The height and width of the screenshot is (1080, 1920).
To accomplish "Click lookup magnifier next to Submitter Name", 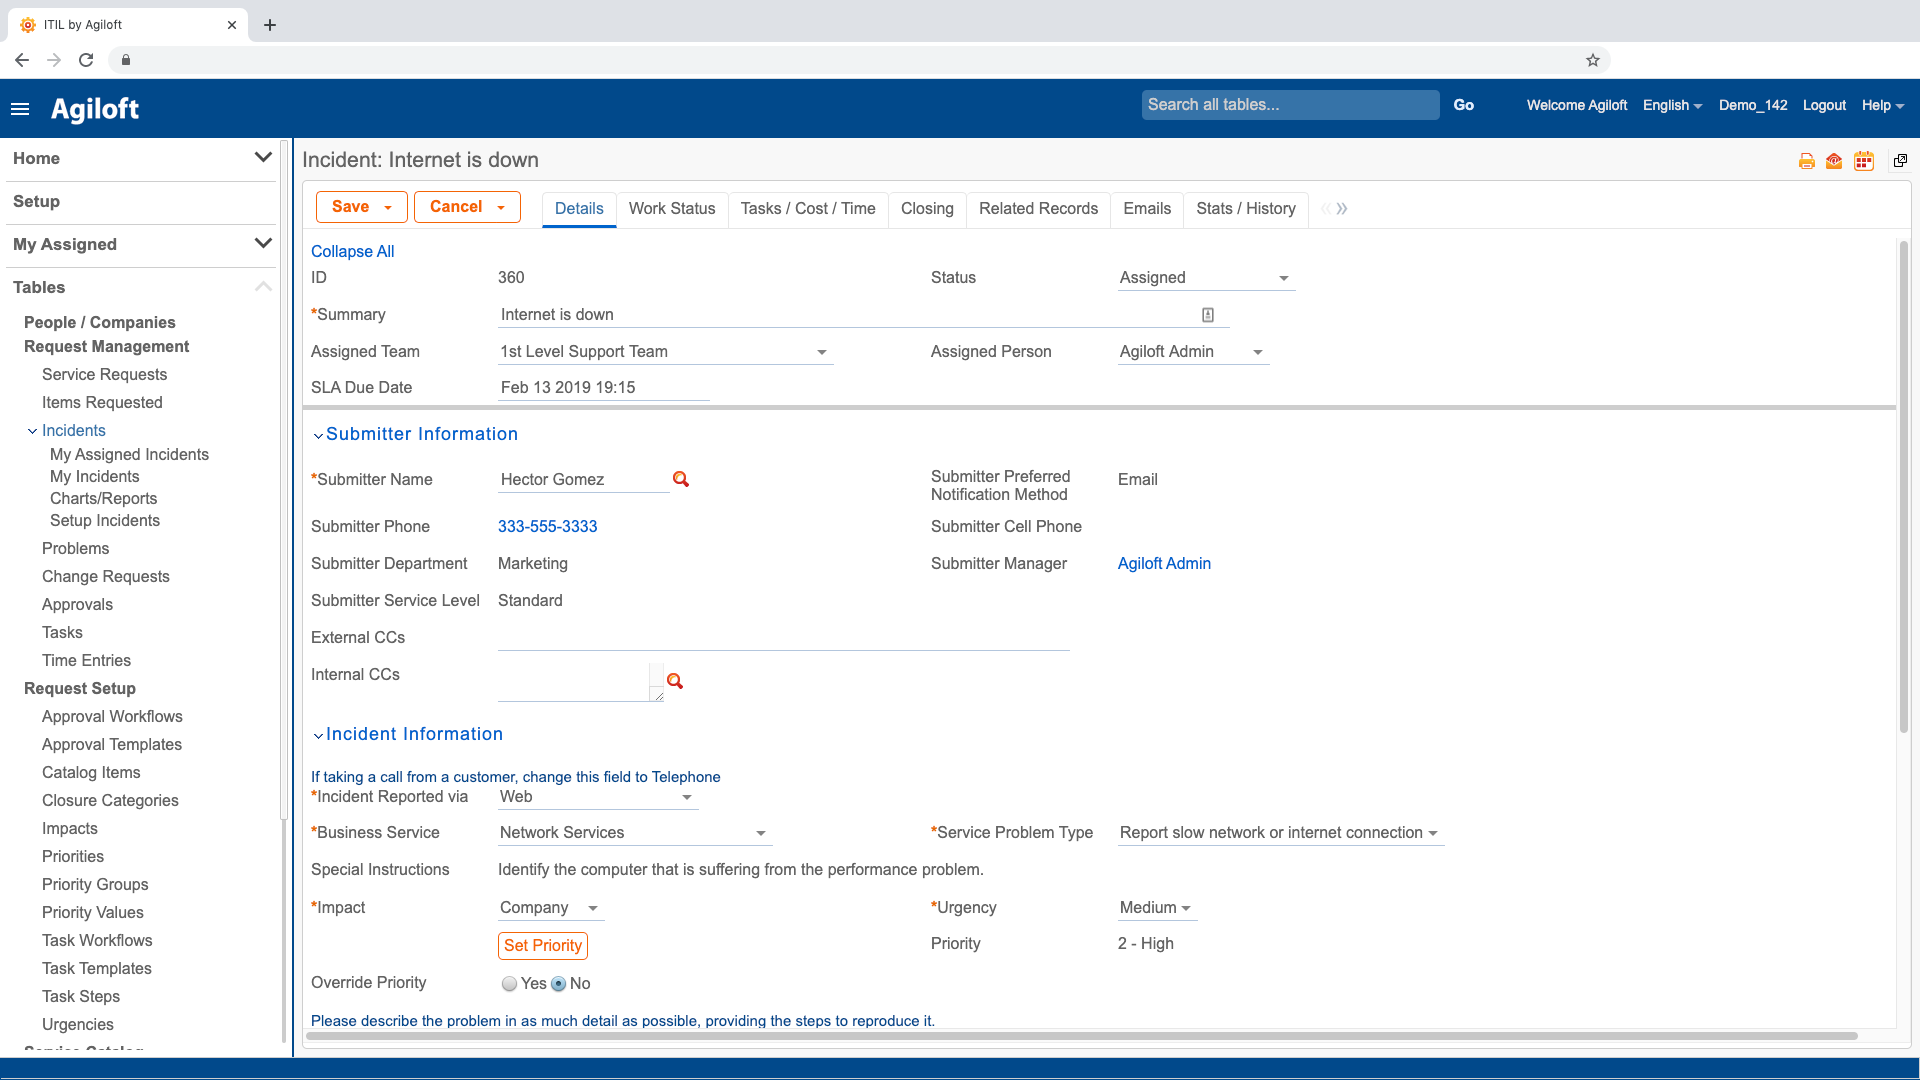I will click(x=681, y=480).
